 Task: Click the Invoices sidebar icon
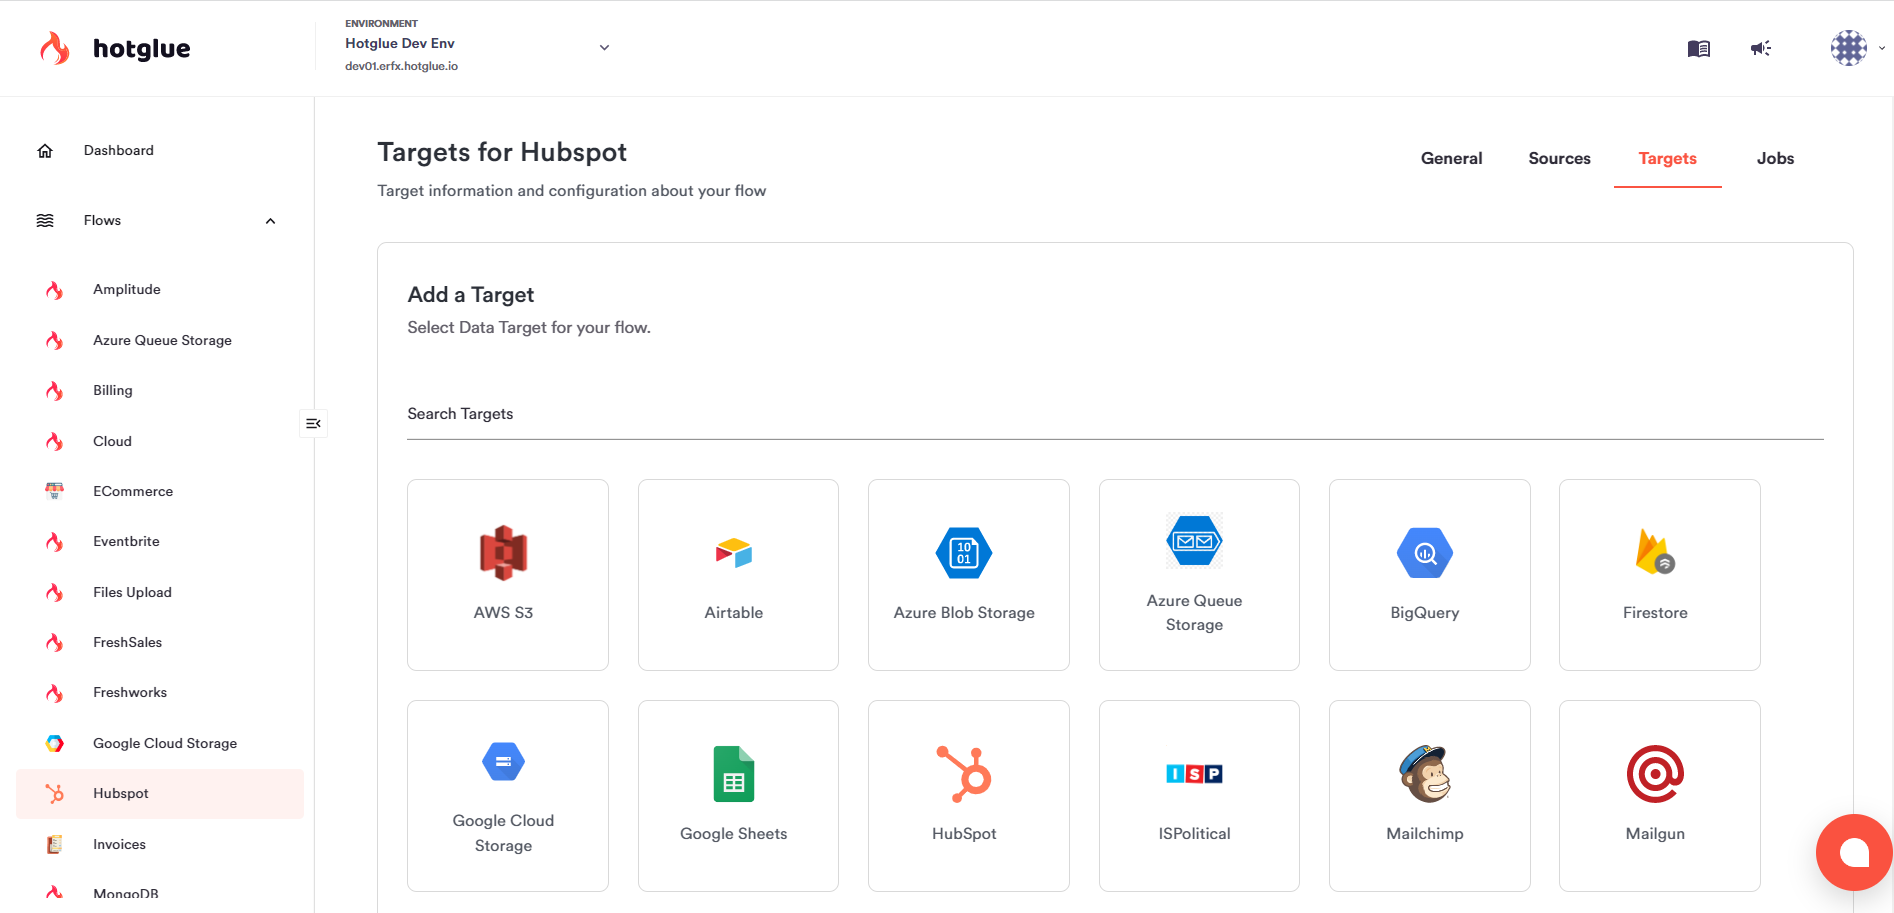55,844
